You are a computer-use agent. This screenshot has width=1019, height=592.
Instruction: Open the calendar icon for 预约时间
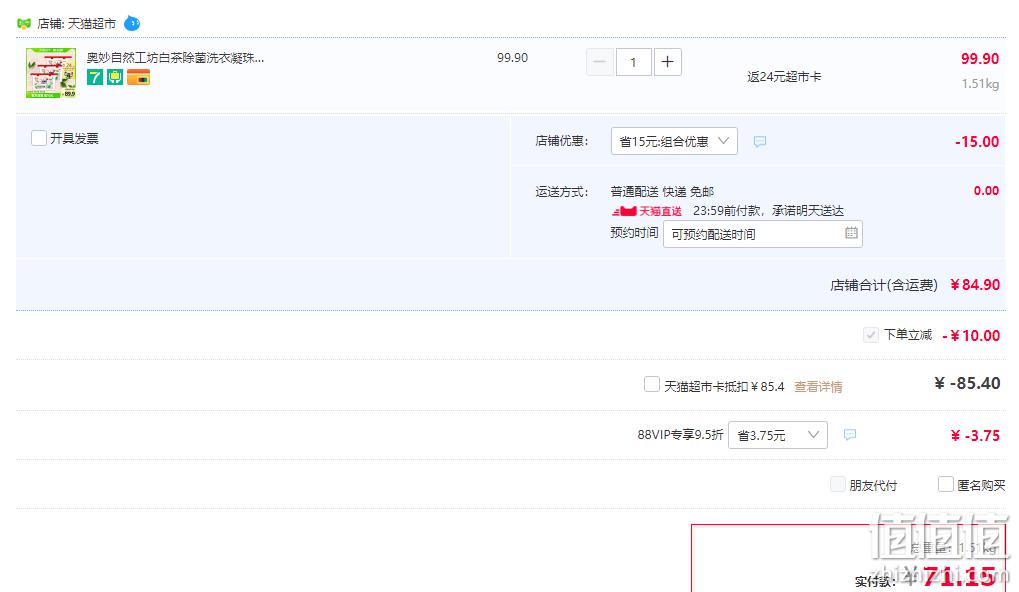tap(851, 233)
